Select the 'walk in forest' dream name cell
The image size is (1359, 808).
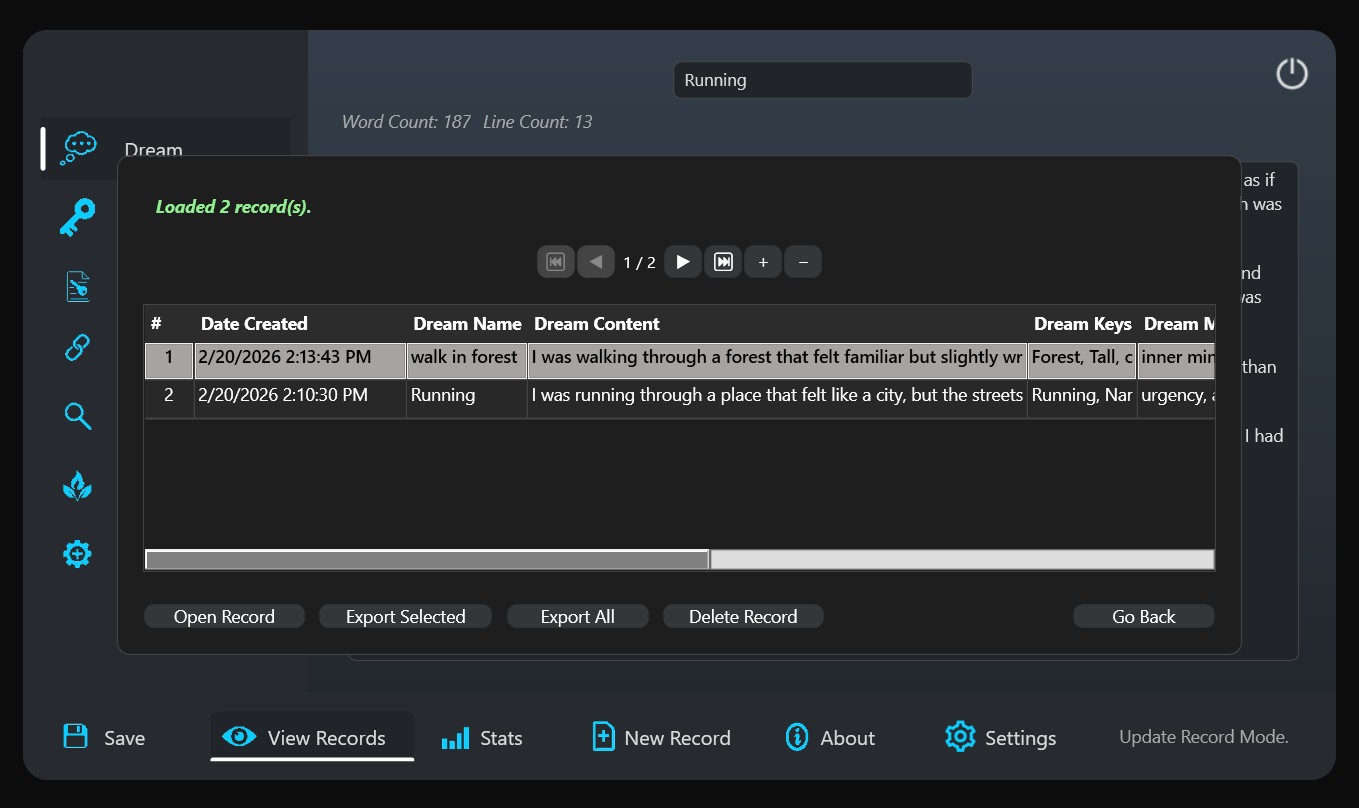tap(466, 360)
